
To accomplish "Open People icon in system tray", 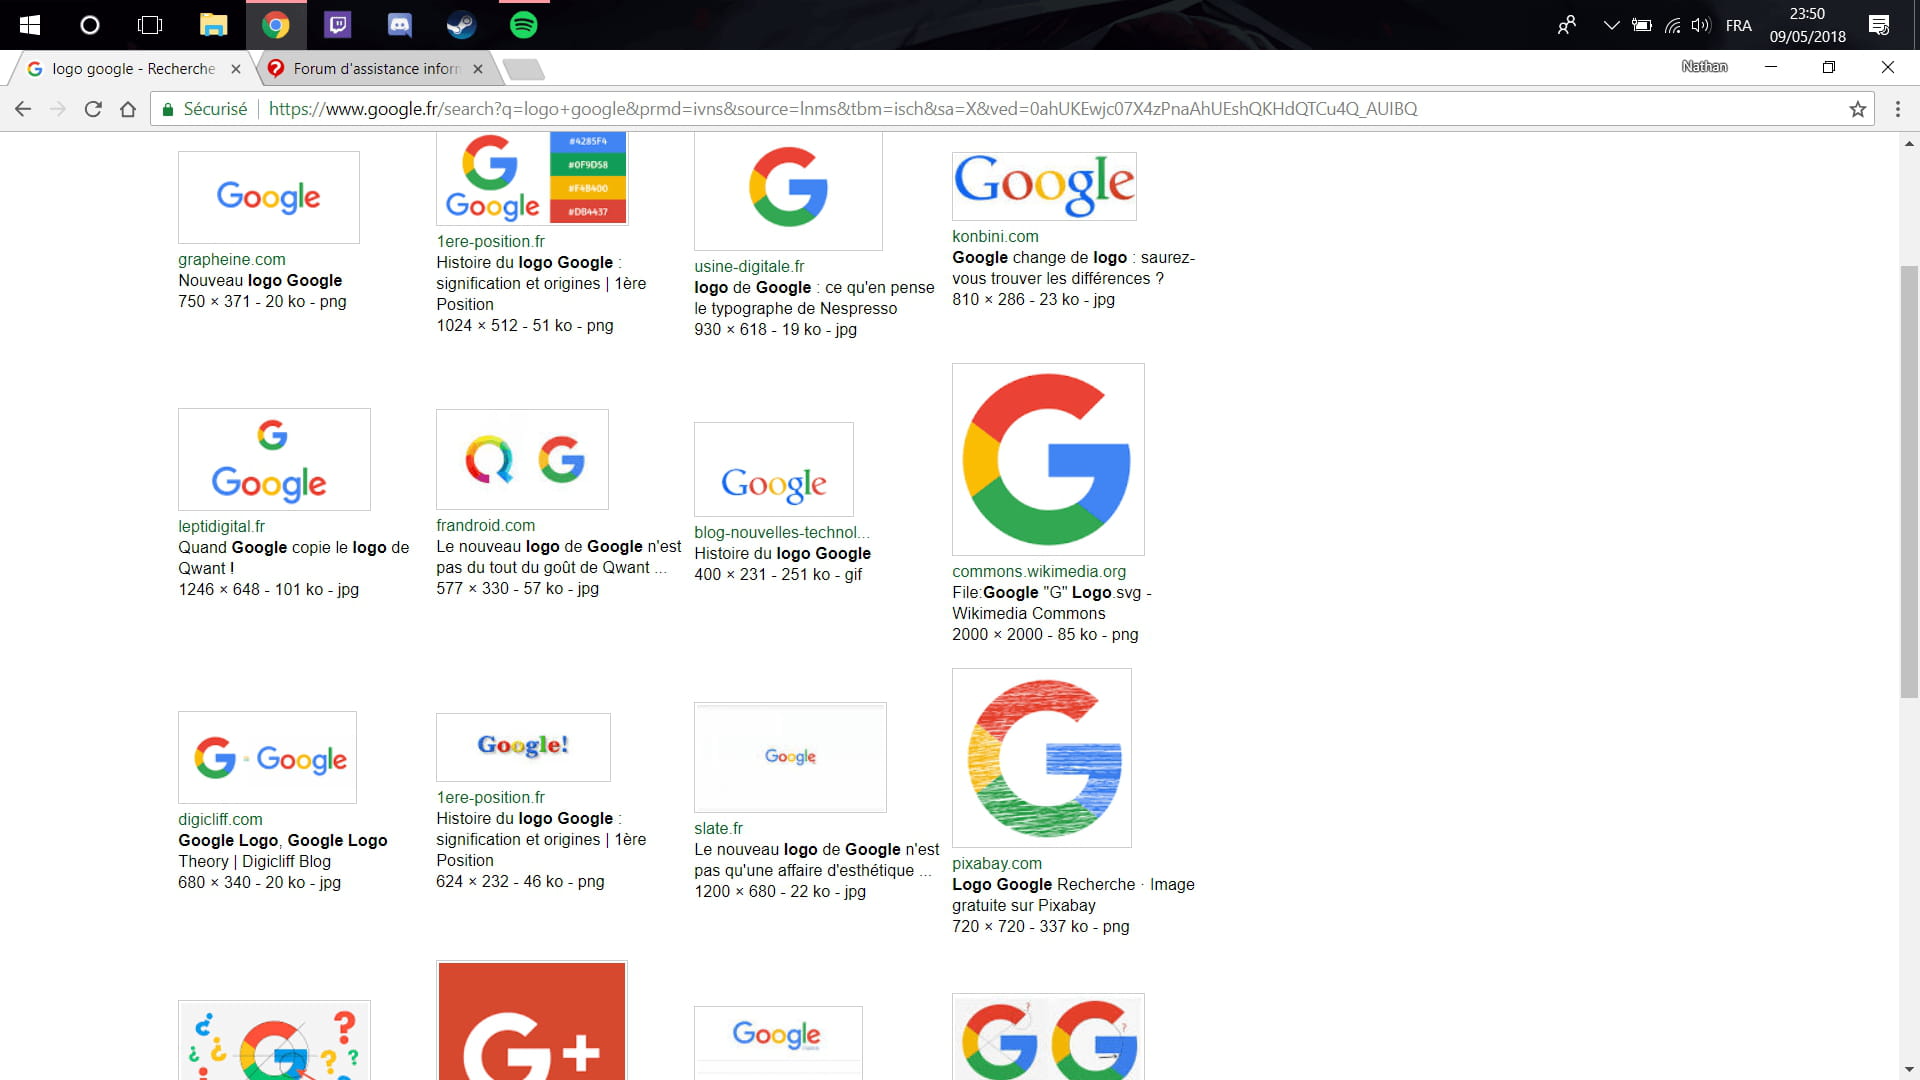I will (1567, 25).
